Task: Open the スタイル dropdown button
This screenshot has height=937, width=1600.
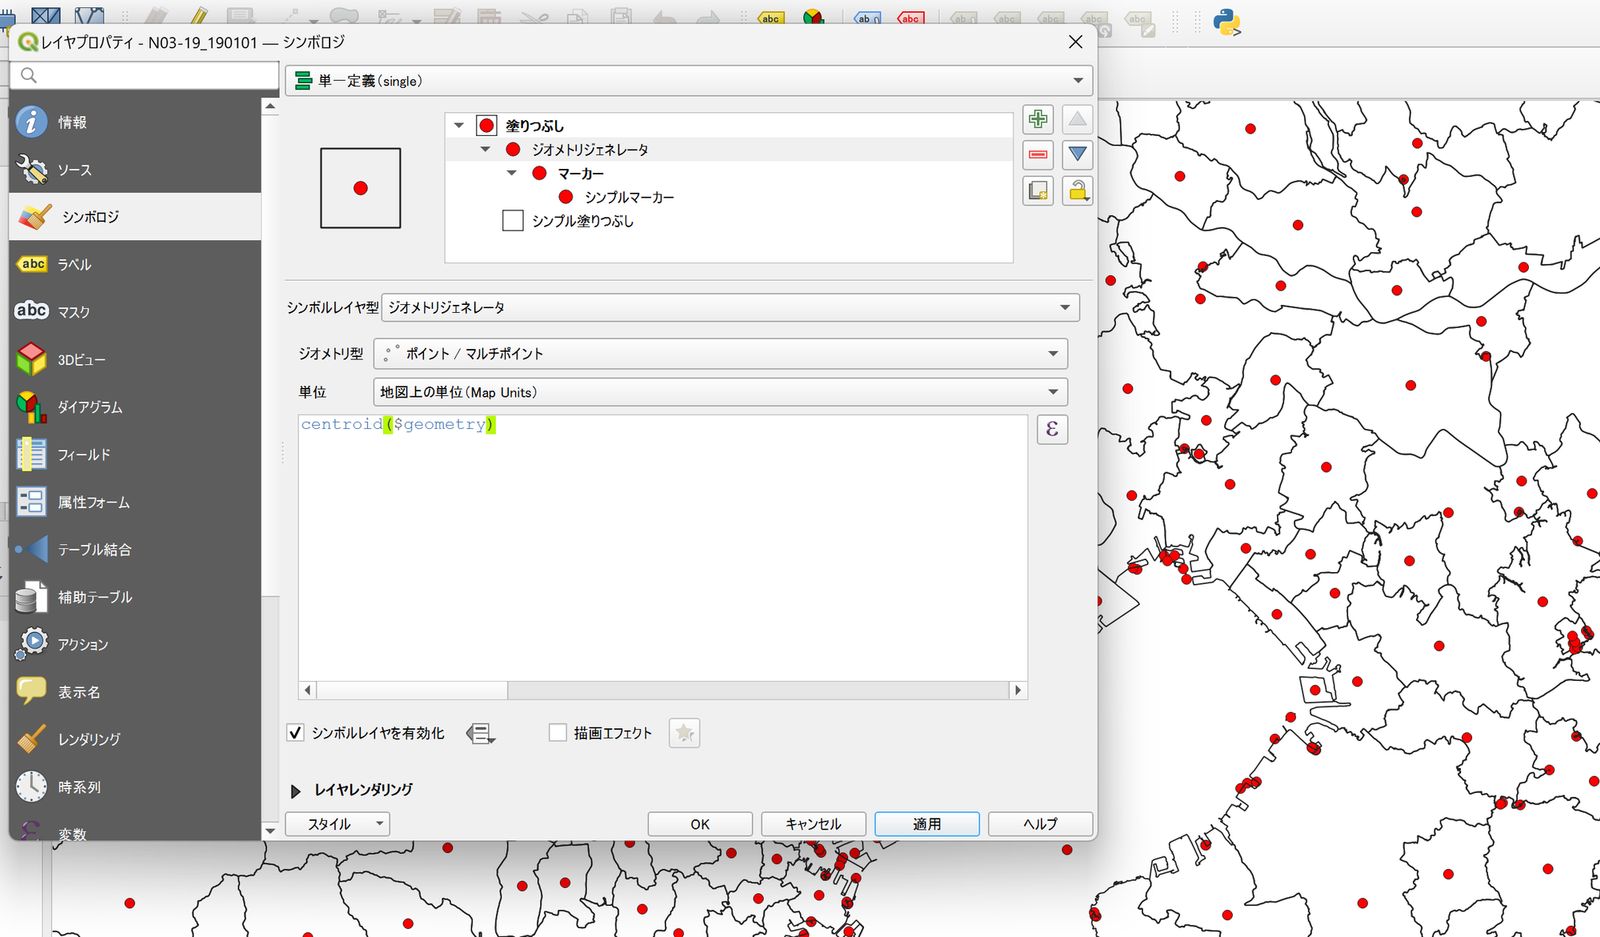Action: (x=337, y=824)
